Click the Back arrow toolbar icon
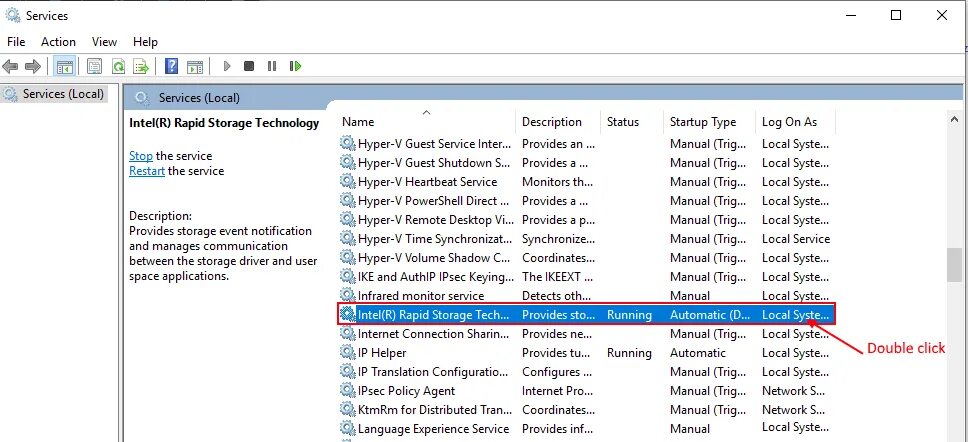 coord(10,66)
